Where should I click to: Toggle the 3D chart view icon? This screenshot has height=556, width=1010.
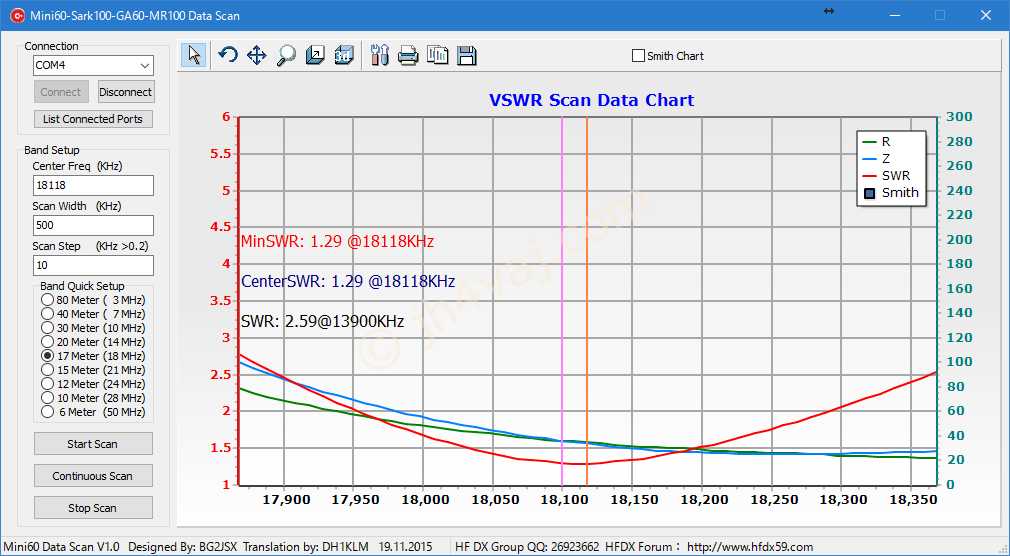tap(343, 55)
